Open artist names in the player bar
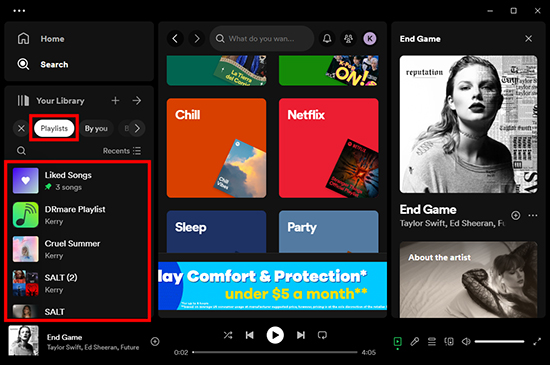 click(93, 347)
